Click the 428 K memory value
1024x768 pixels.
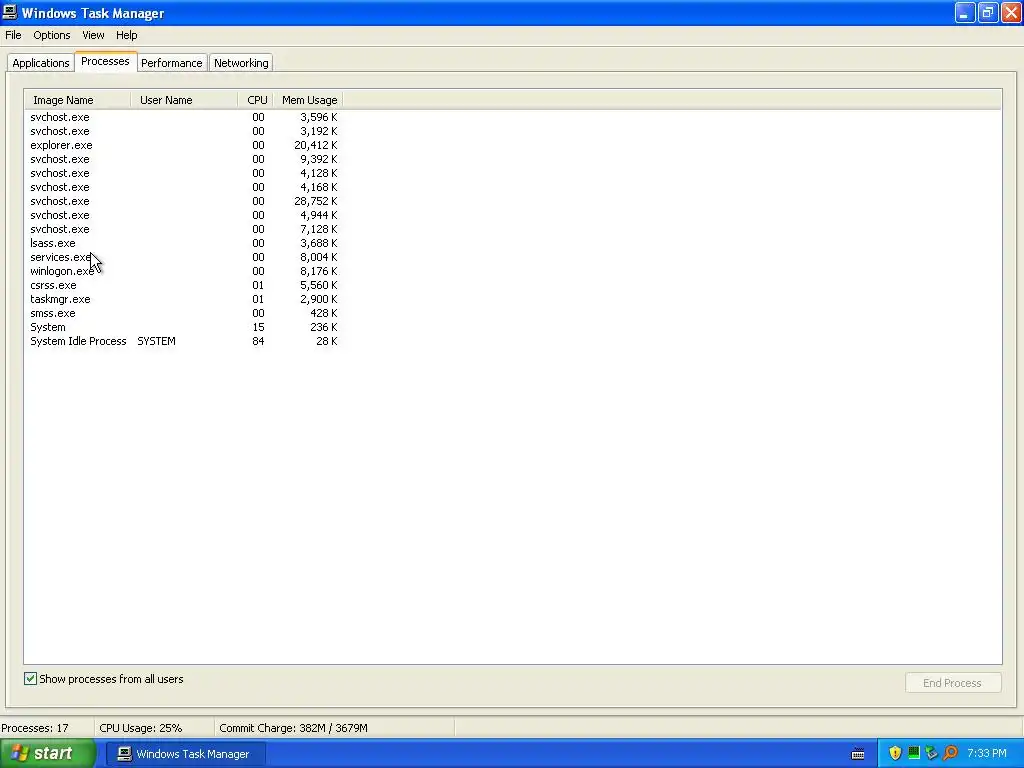(323, 313)
